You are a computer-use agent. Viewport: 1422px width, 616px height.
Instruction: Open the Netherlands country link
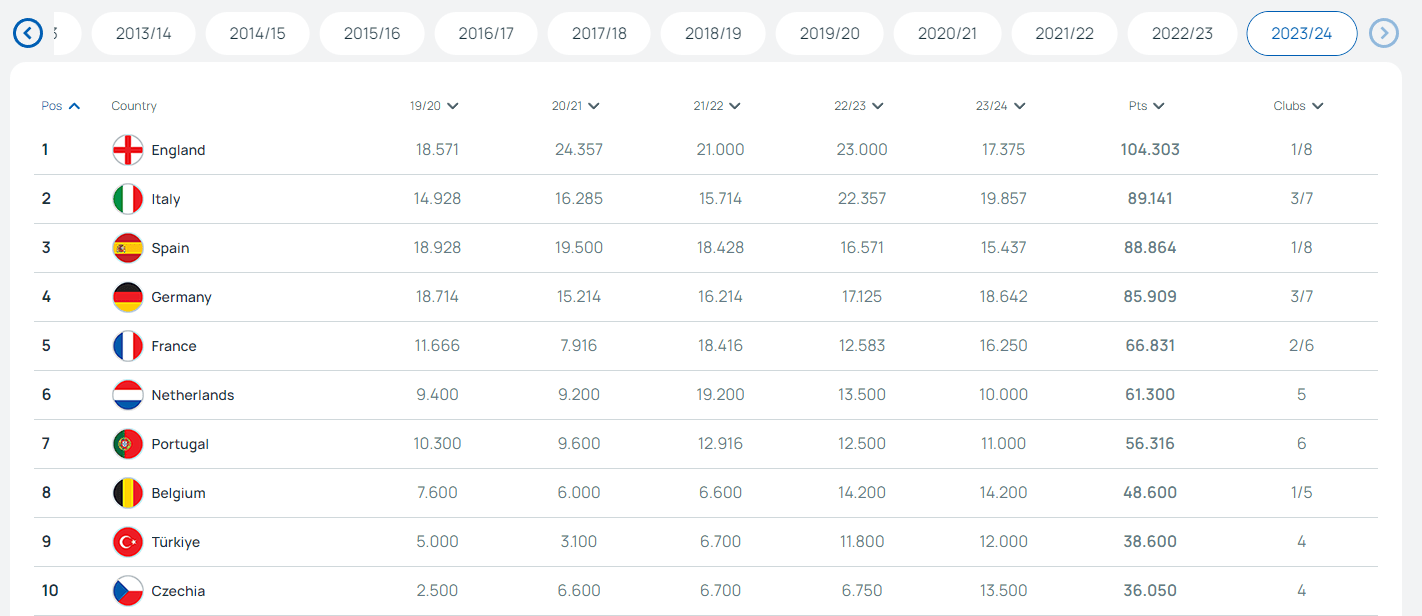tap(193, 395)
